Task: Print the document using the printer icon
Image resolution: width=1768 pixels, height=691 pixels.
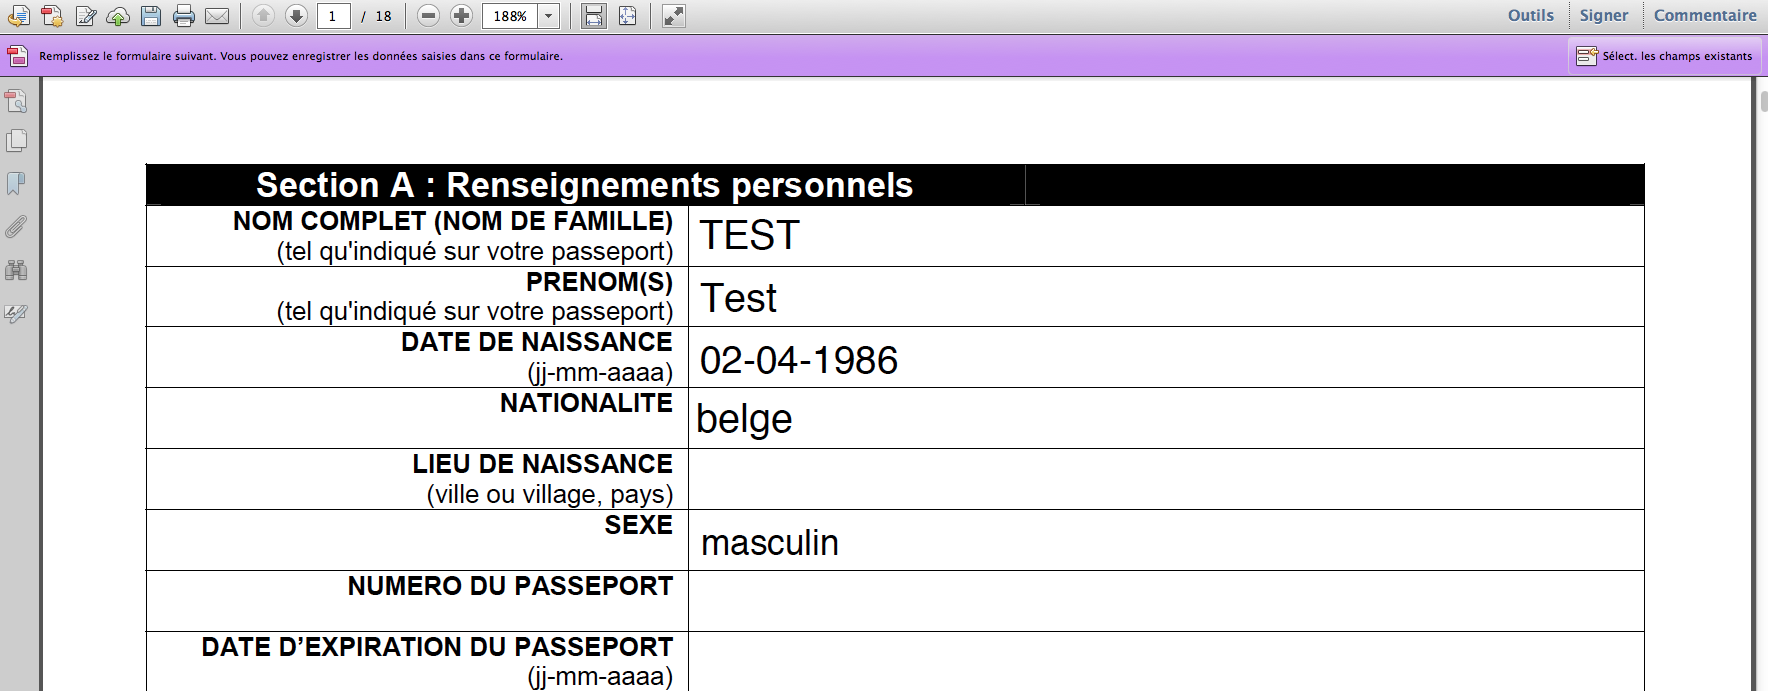Action: pos(183,16)
